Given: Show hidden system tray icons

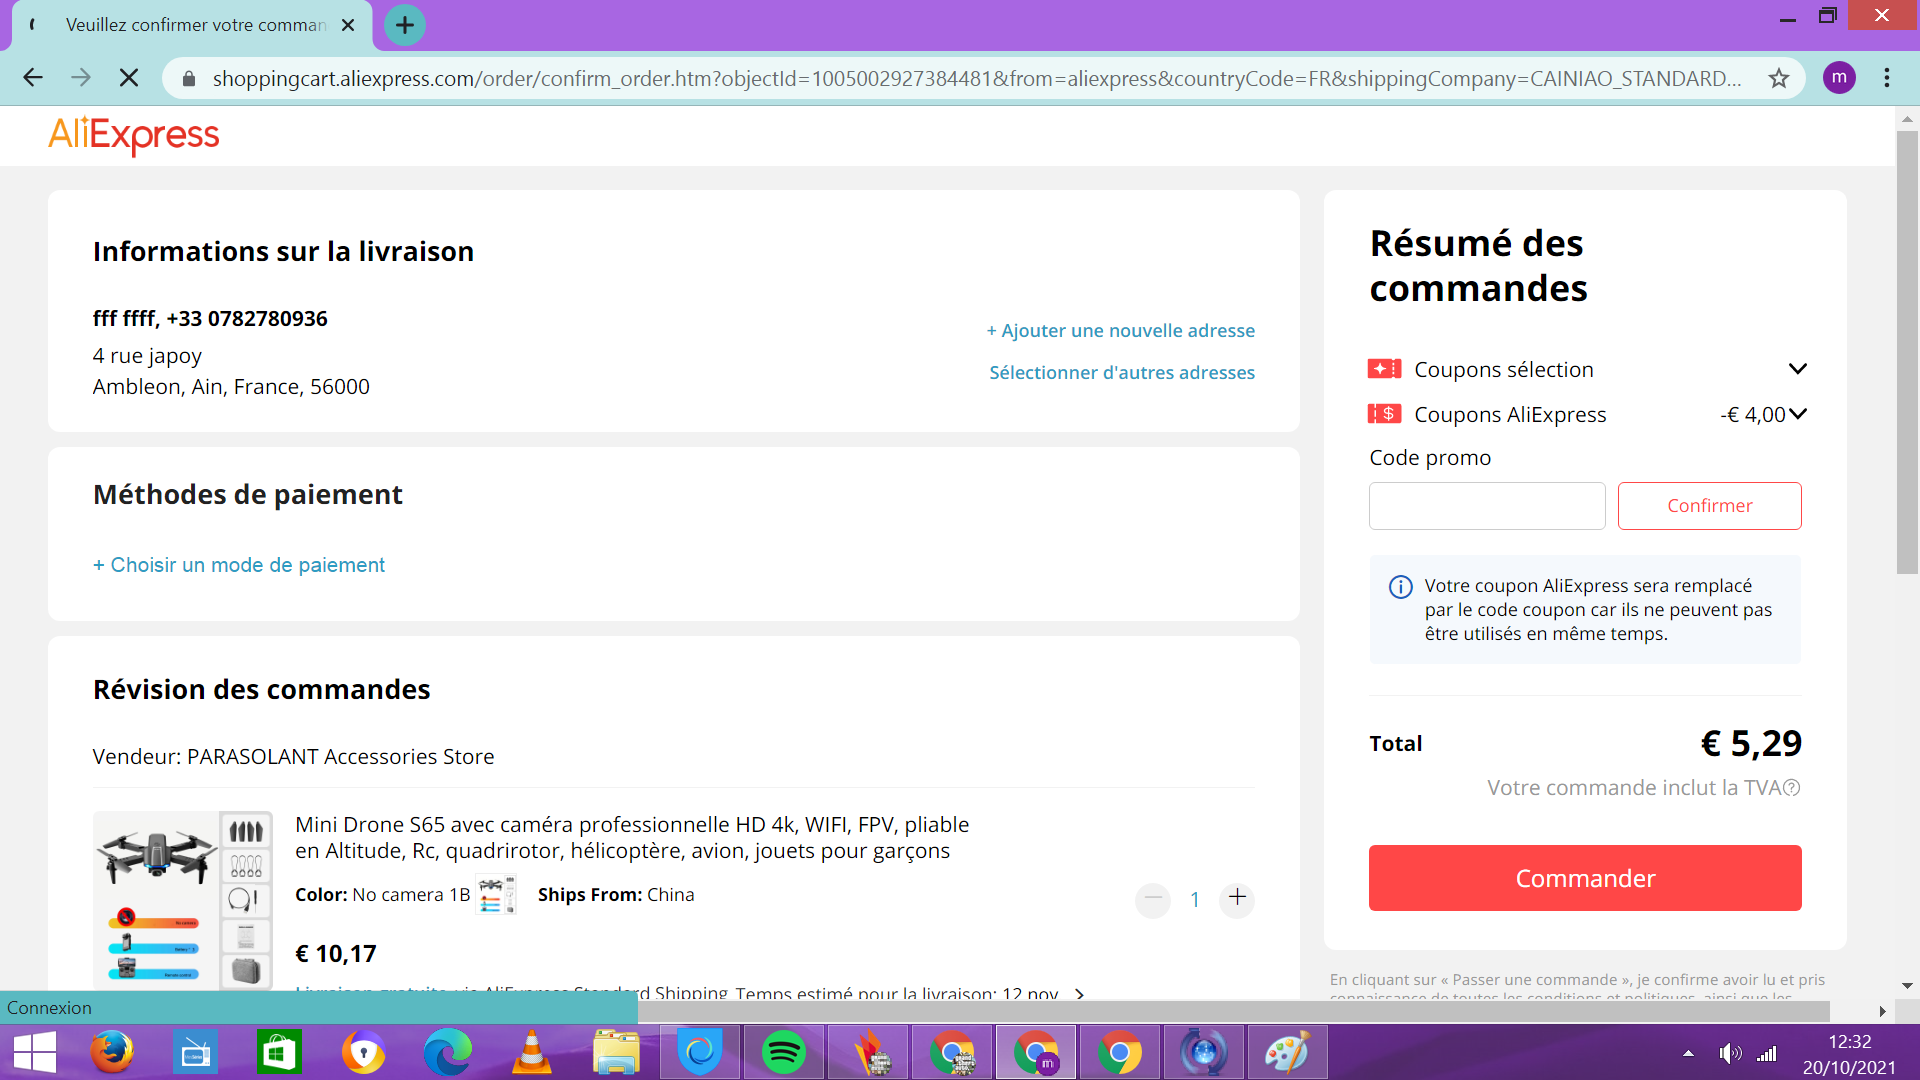Looking at the screenshot, I should pyautogui.click(x=1688, y=1053).
